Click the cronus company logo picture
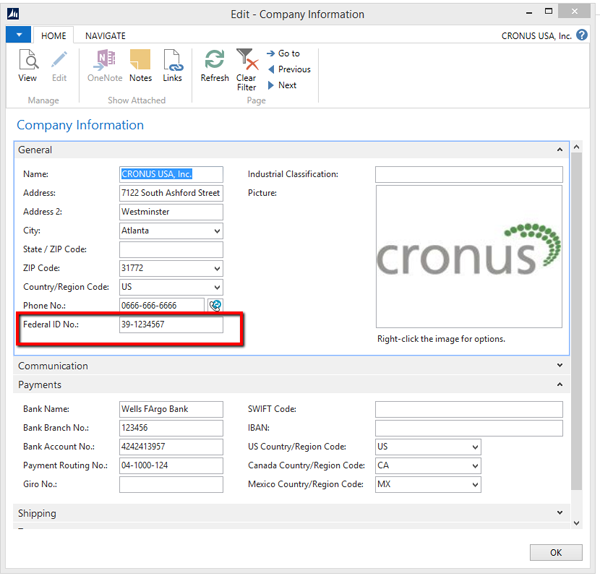The image size is (600, 576). coord(469,256)
